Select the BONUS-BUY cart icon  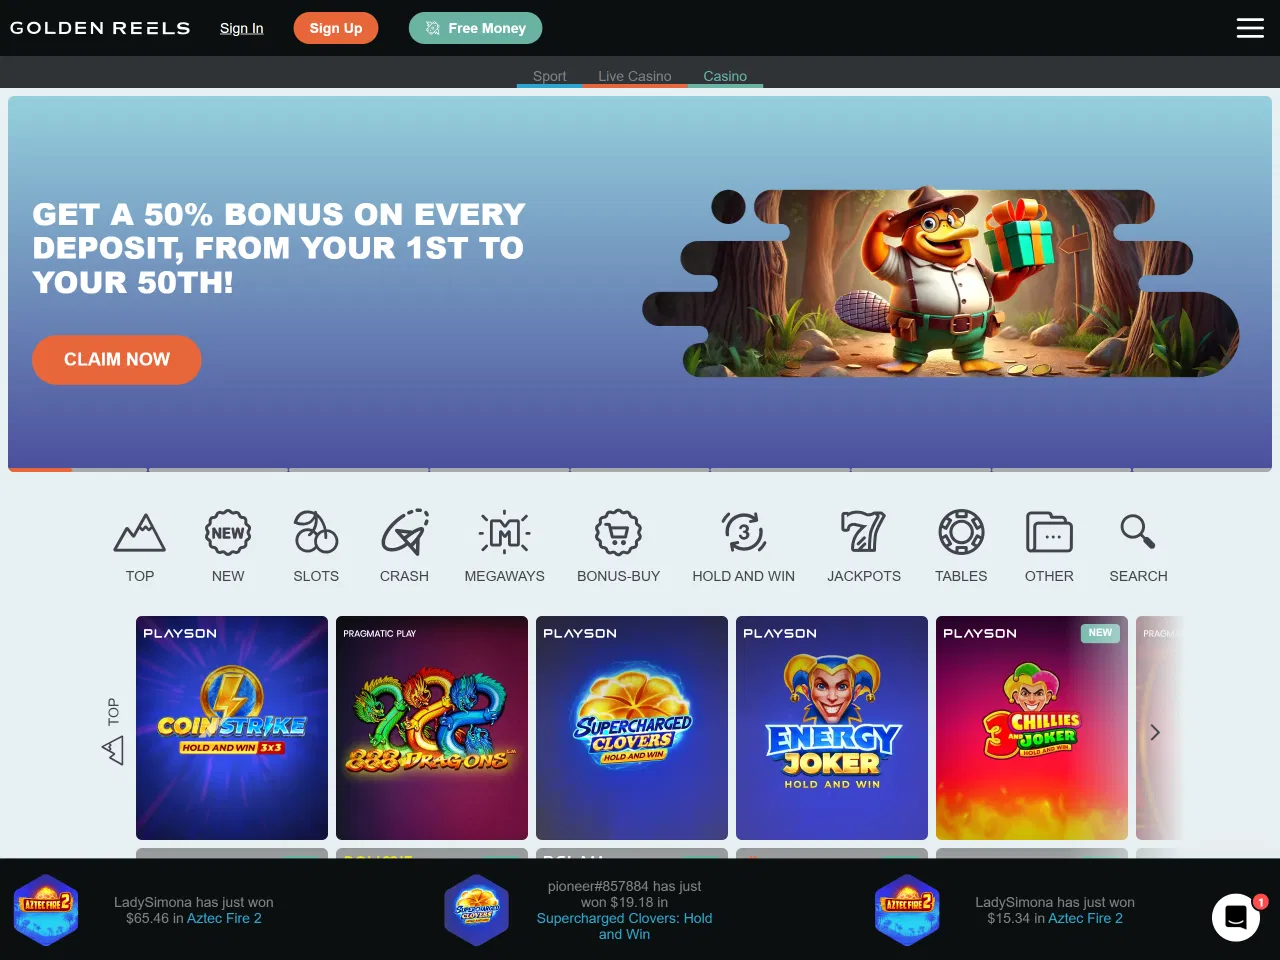[x=619, y=533]
